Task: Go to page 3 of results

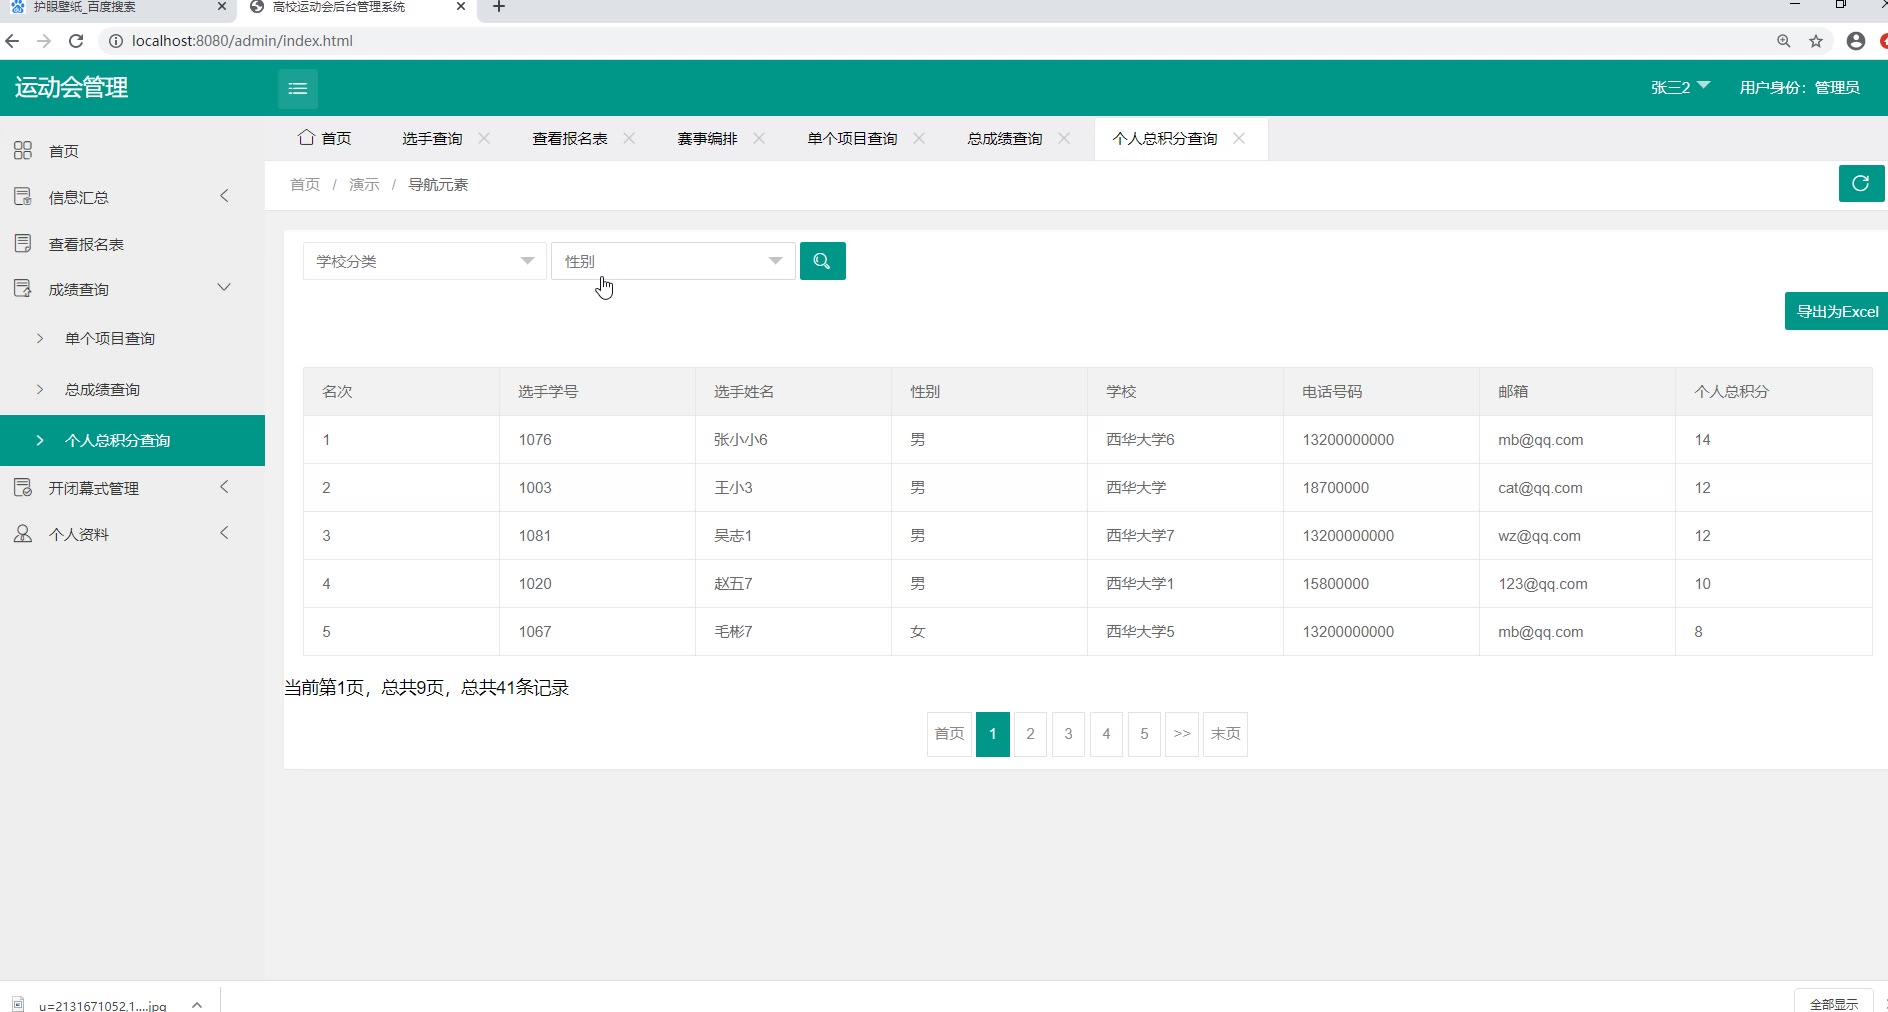Action: tap(1068, 734)
